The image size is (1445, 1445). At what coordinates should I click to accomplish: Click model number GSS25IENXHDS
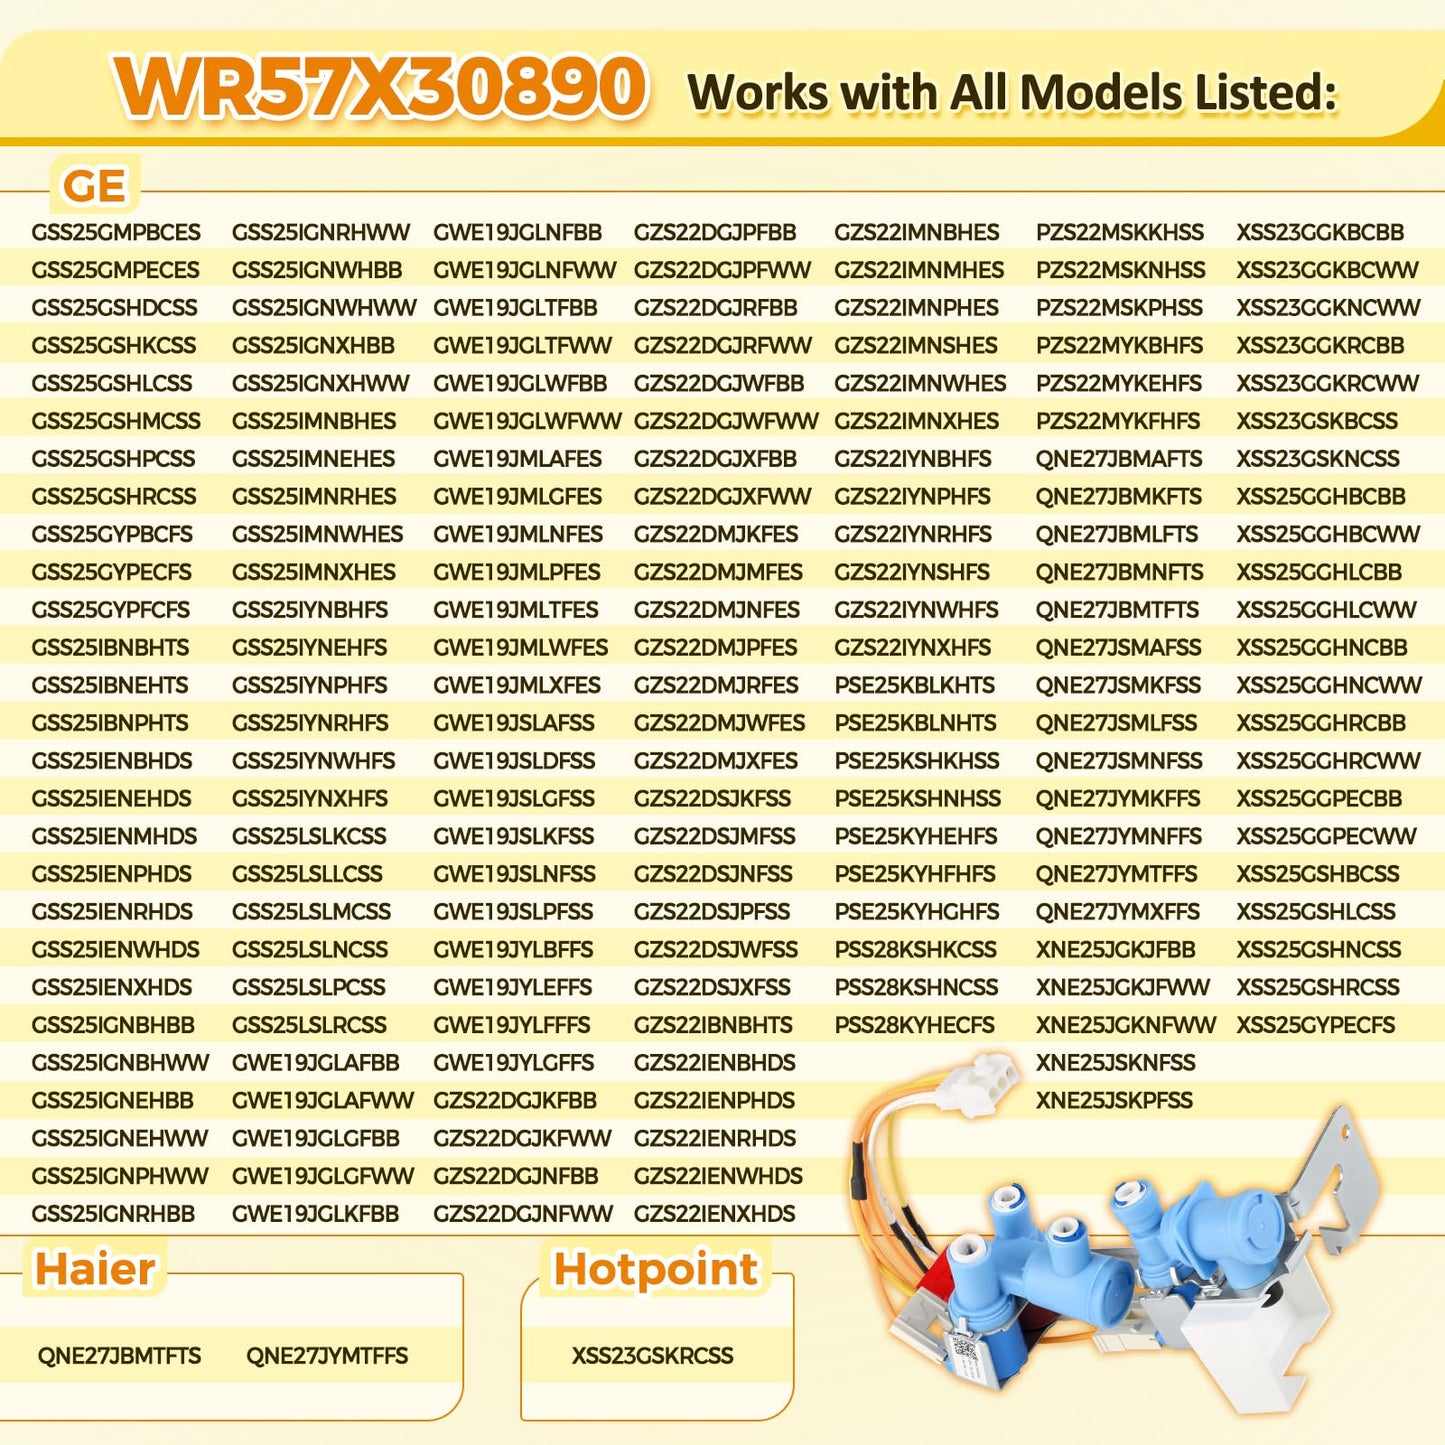[x=112, y=986]
